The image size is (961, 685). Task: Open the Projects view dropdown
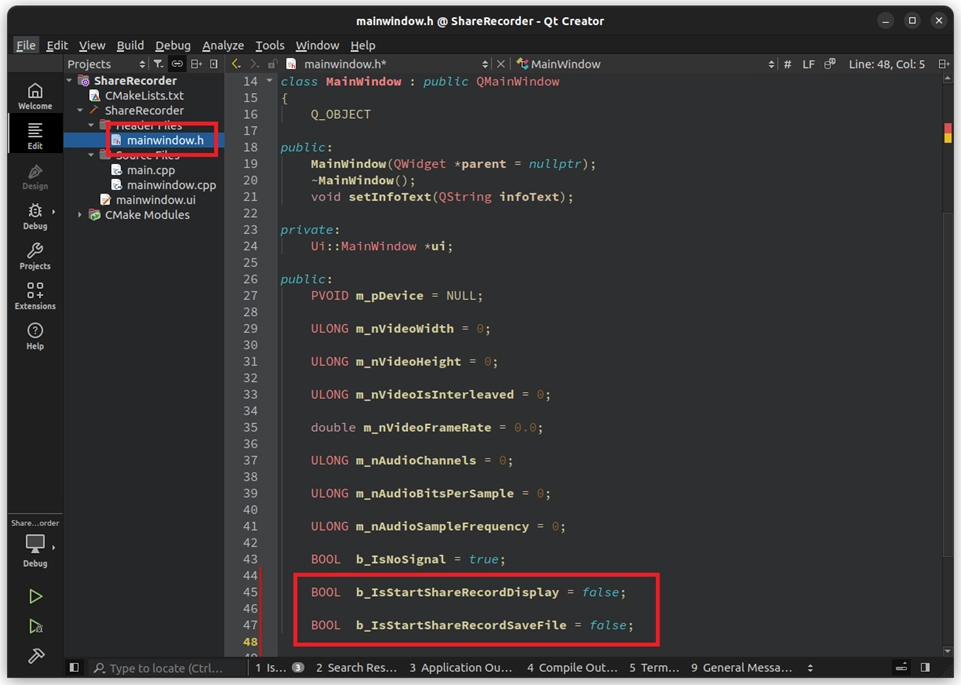(x=107, y=64)
